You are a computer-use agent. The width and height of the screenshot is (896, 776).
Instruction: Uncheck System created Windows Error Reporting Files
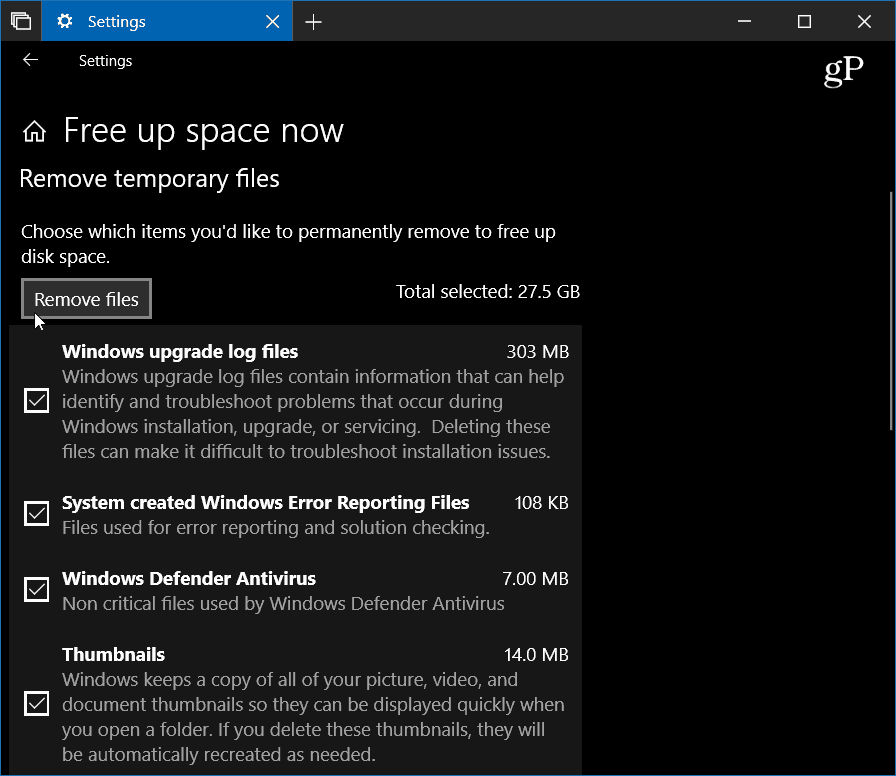click(37, 513)
